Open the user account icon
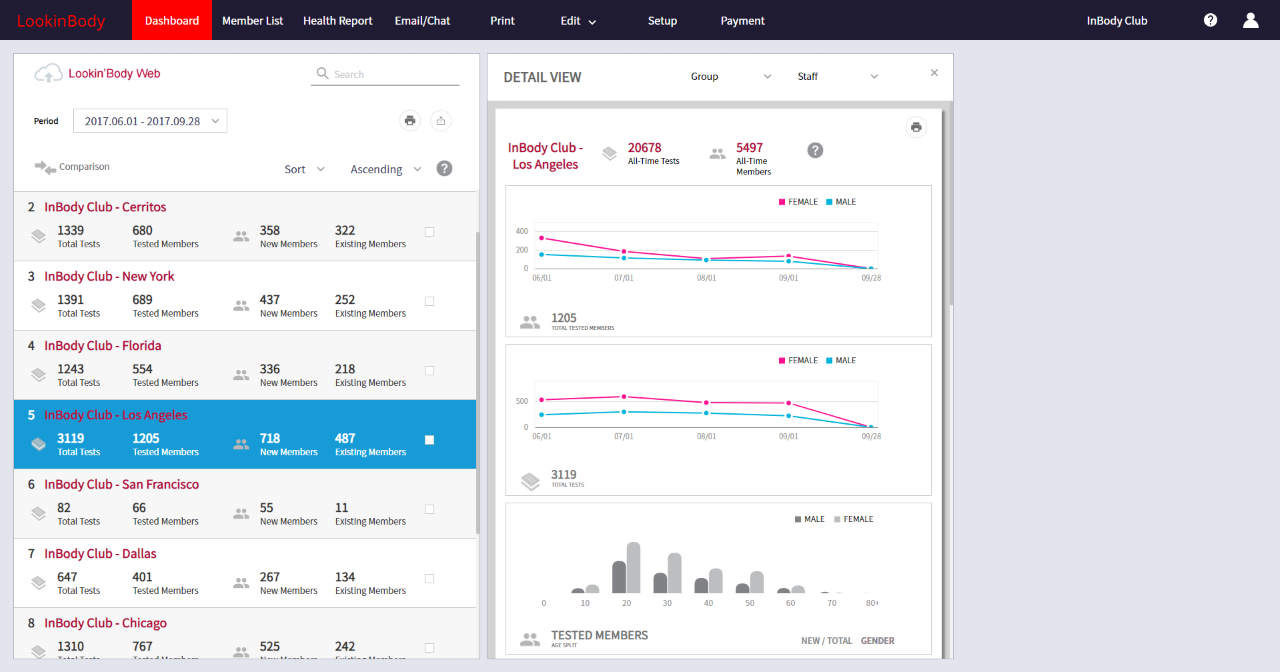Viewport: 1280px width, 672px height. click(1250, 20)
